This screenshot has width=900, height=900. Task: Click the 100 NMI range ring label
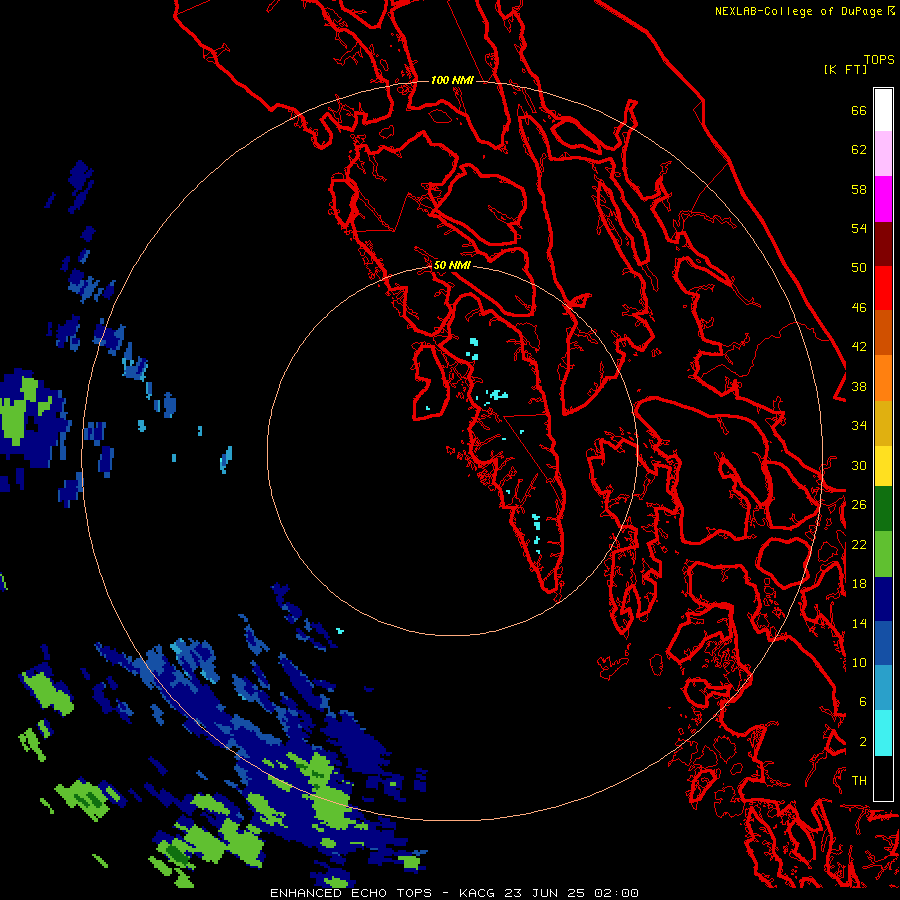click(452, 80)
